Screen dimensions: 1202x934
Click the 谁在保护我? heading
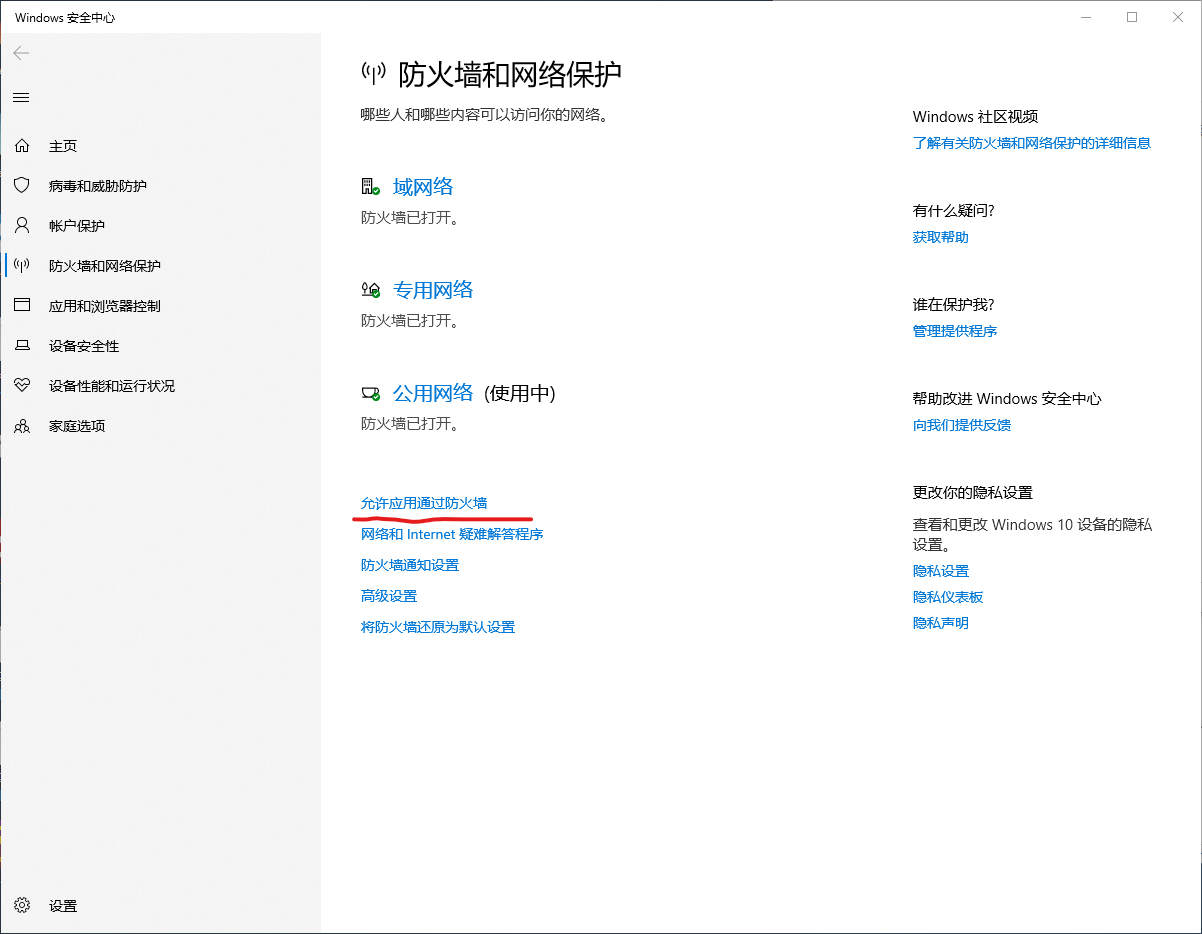pyautogui.click(x=954, y=304)
